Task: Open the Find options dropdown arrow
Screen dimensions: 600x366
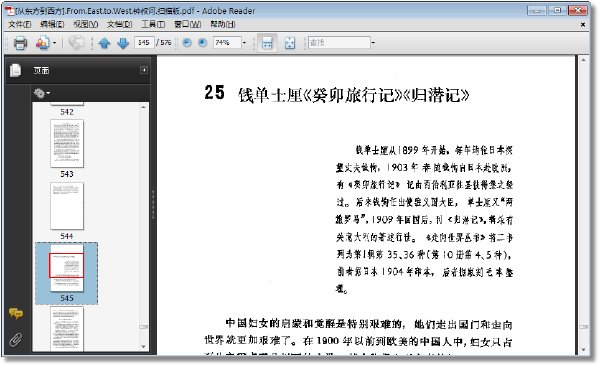Action: 373,42
